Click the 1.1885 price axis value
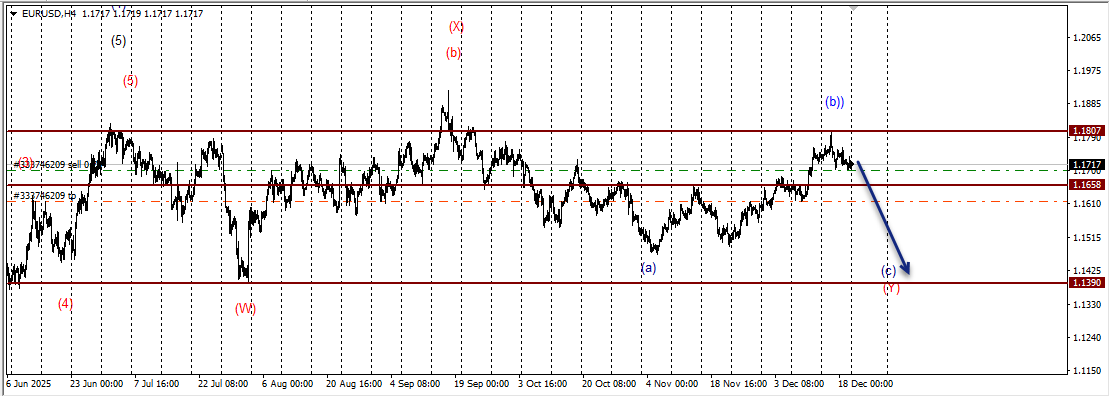The image size is (1110, 396). pos(1087,103)
